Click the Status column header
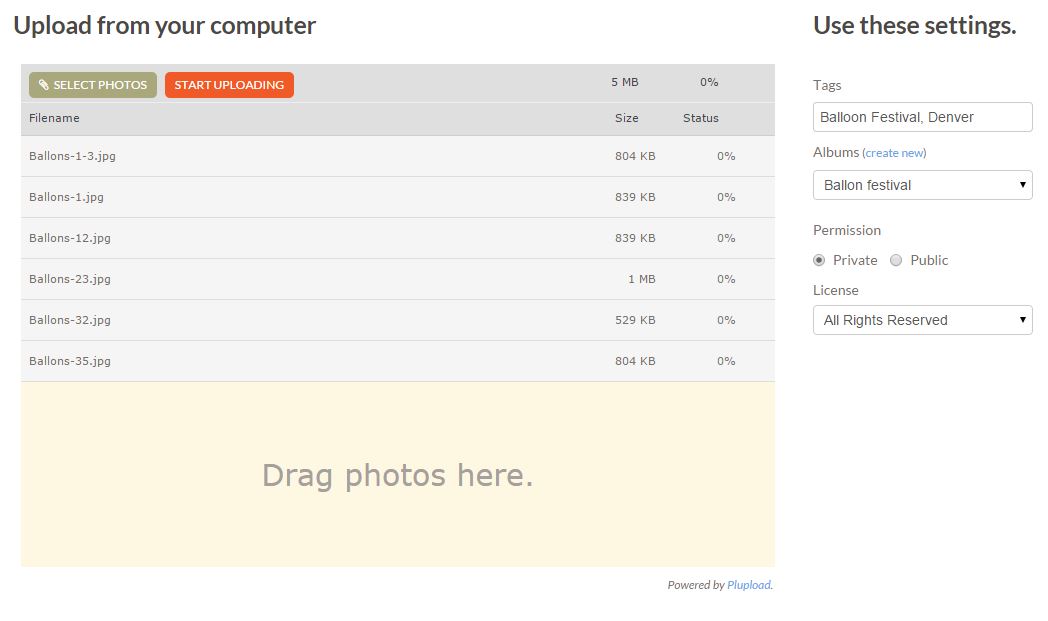This screenshot has width=1048, height=621. click(700, 118)
